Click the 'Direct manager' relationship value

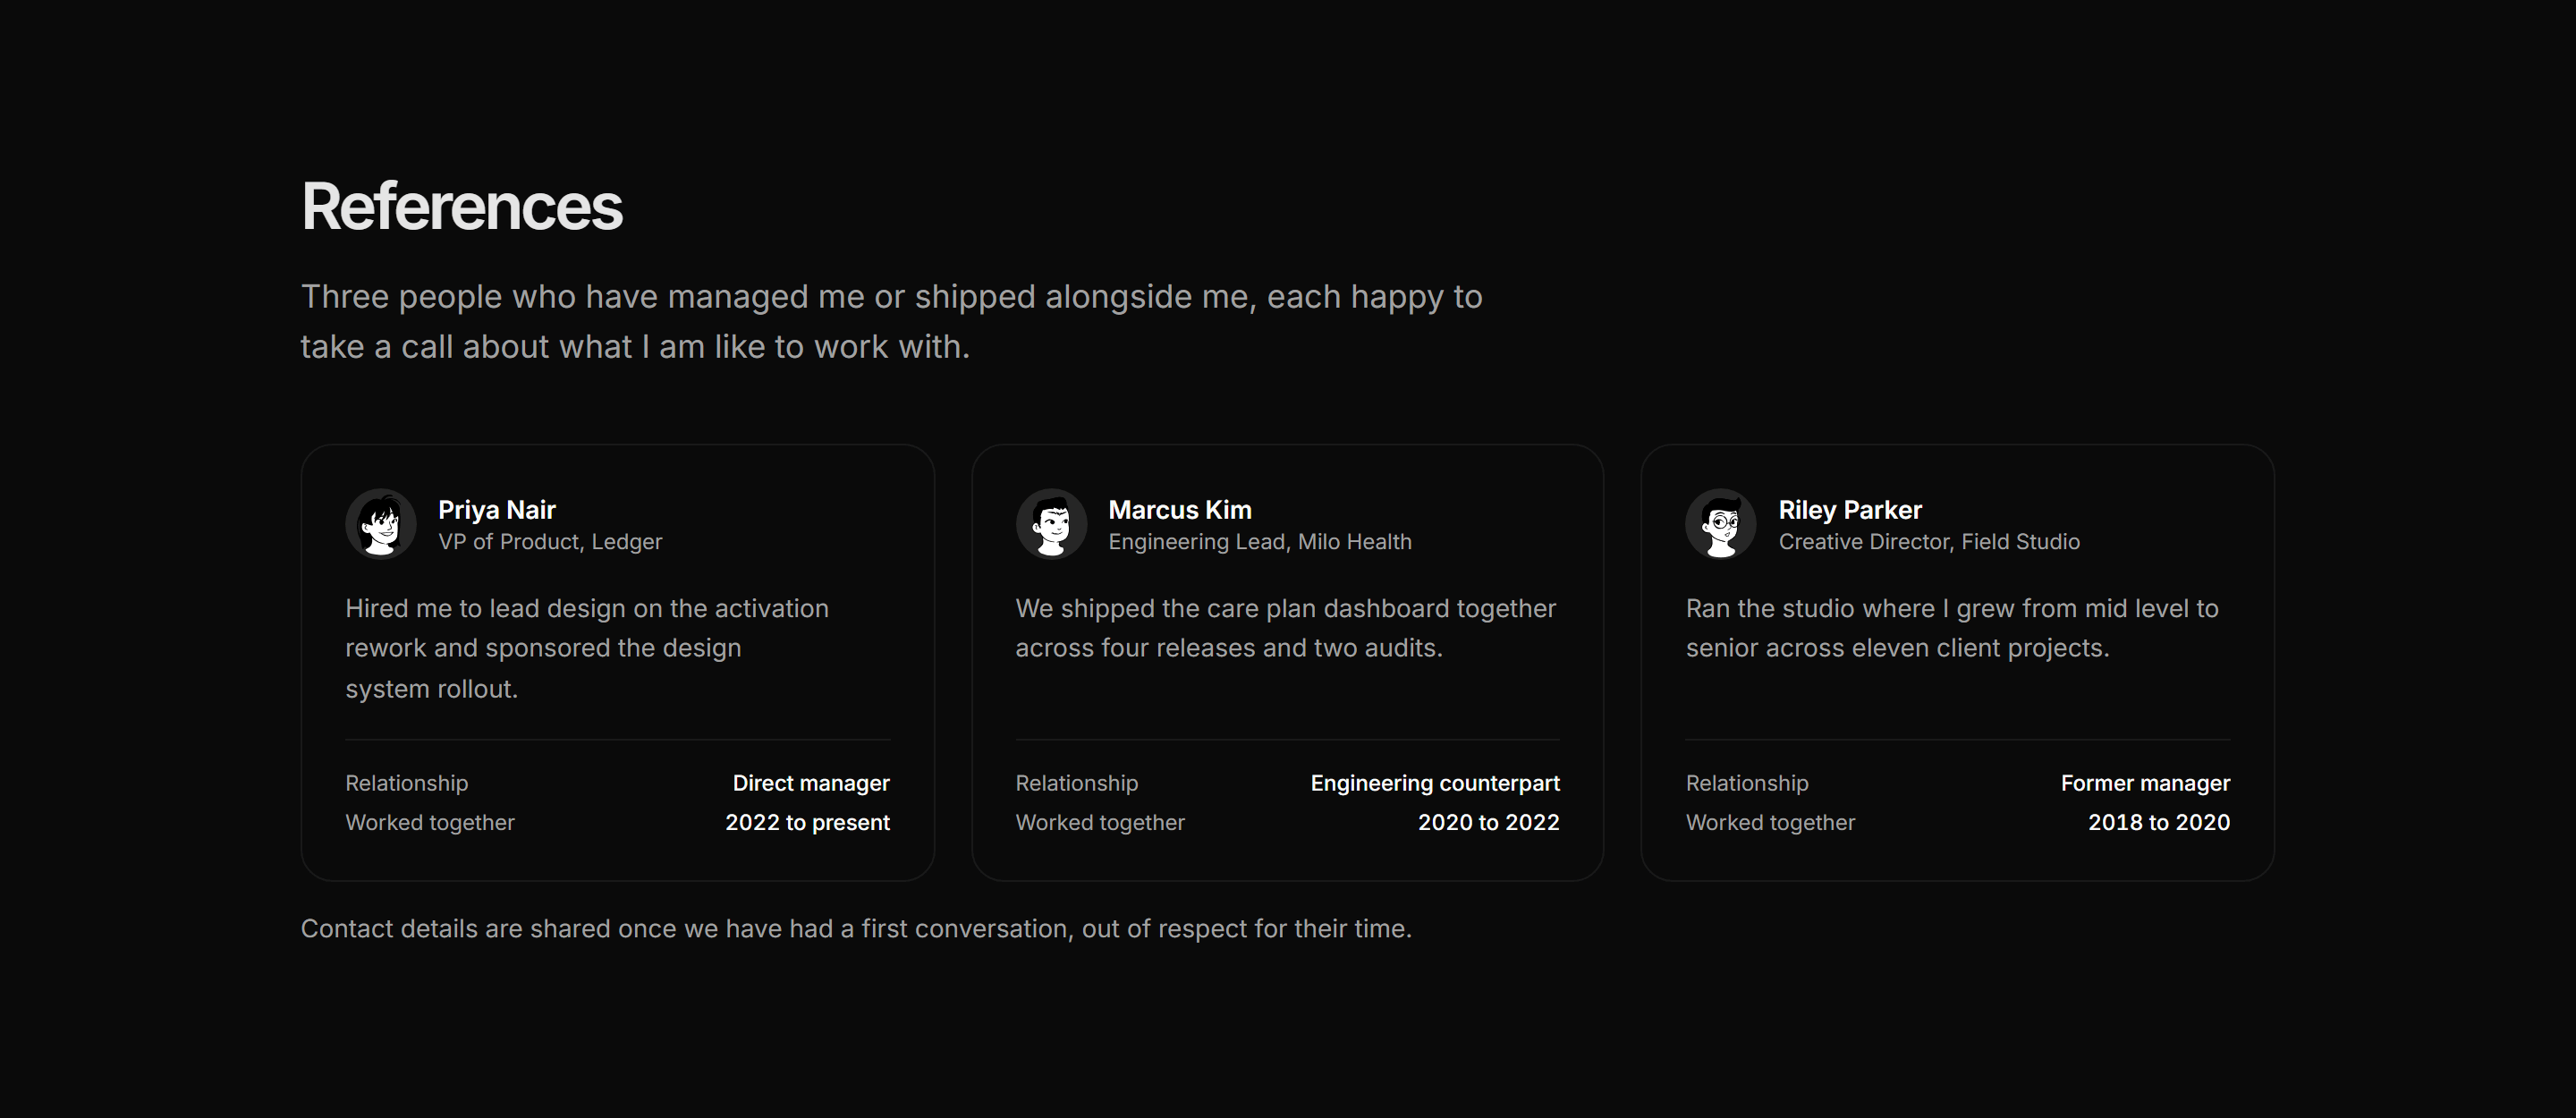click(x=811, y=783)
